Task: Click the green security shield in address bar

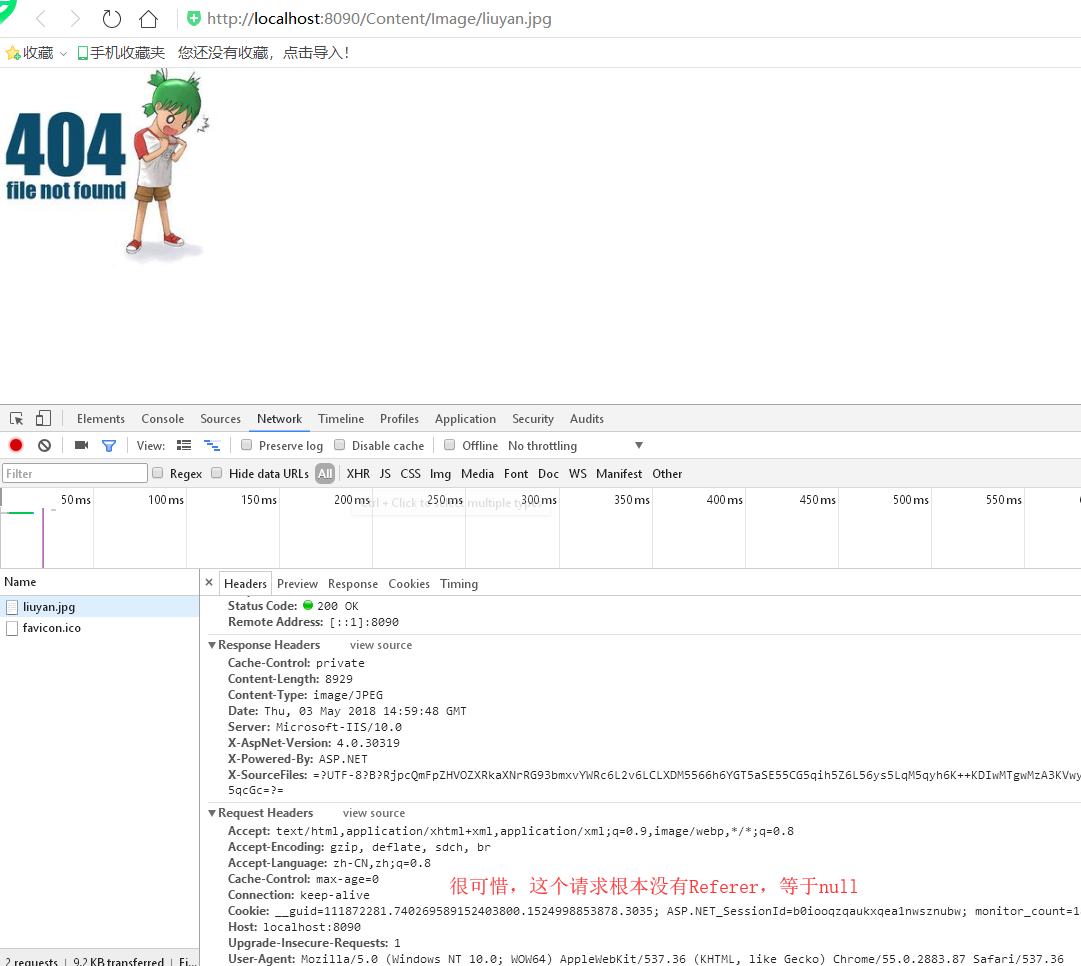Action: click(x=194, y=19)
